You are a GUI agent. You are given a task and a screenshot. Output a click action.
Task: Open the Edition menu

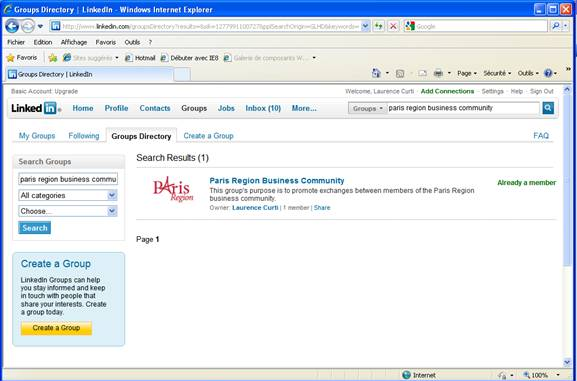click(x=43, y=42)
